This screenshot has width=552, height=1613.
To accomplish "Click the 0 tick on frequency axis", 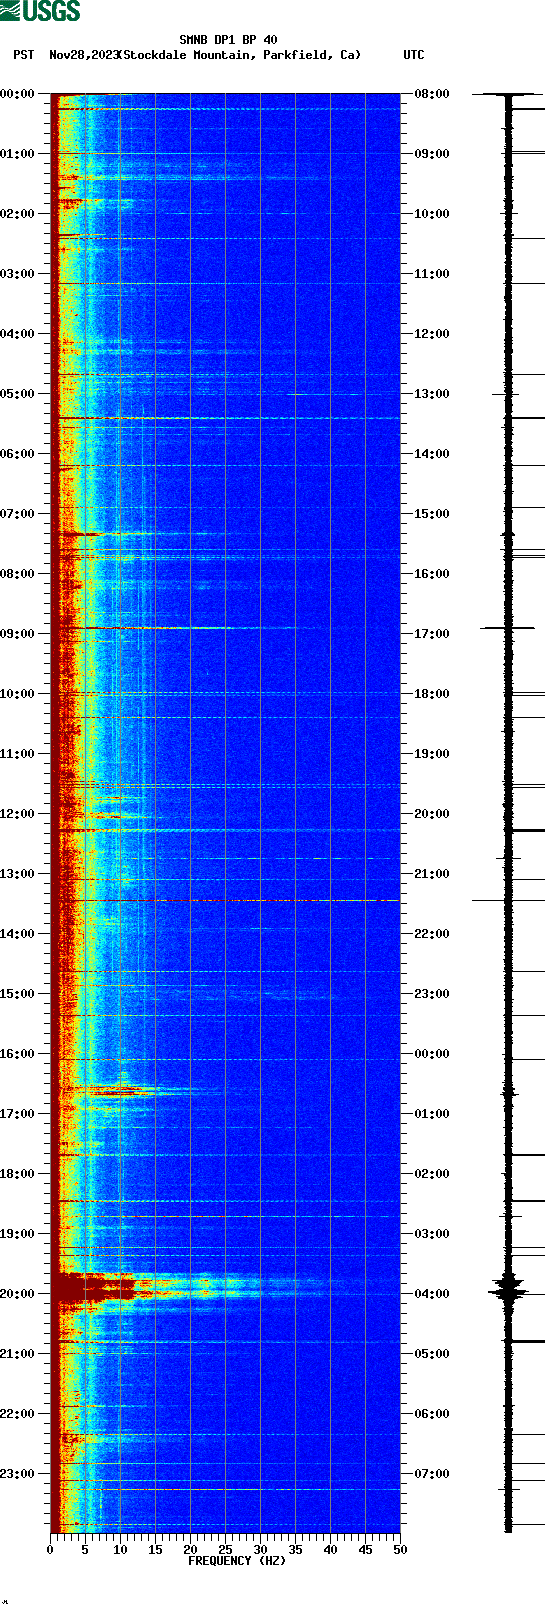I will (x=50, y=1550).
